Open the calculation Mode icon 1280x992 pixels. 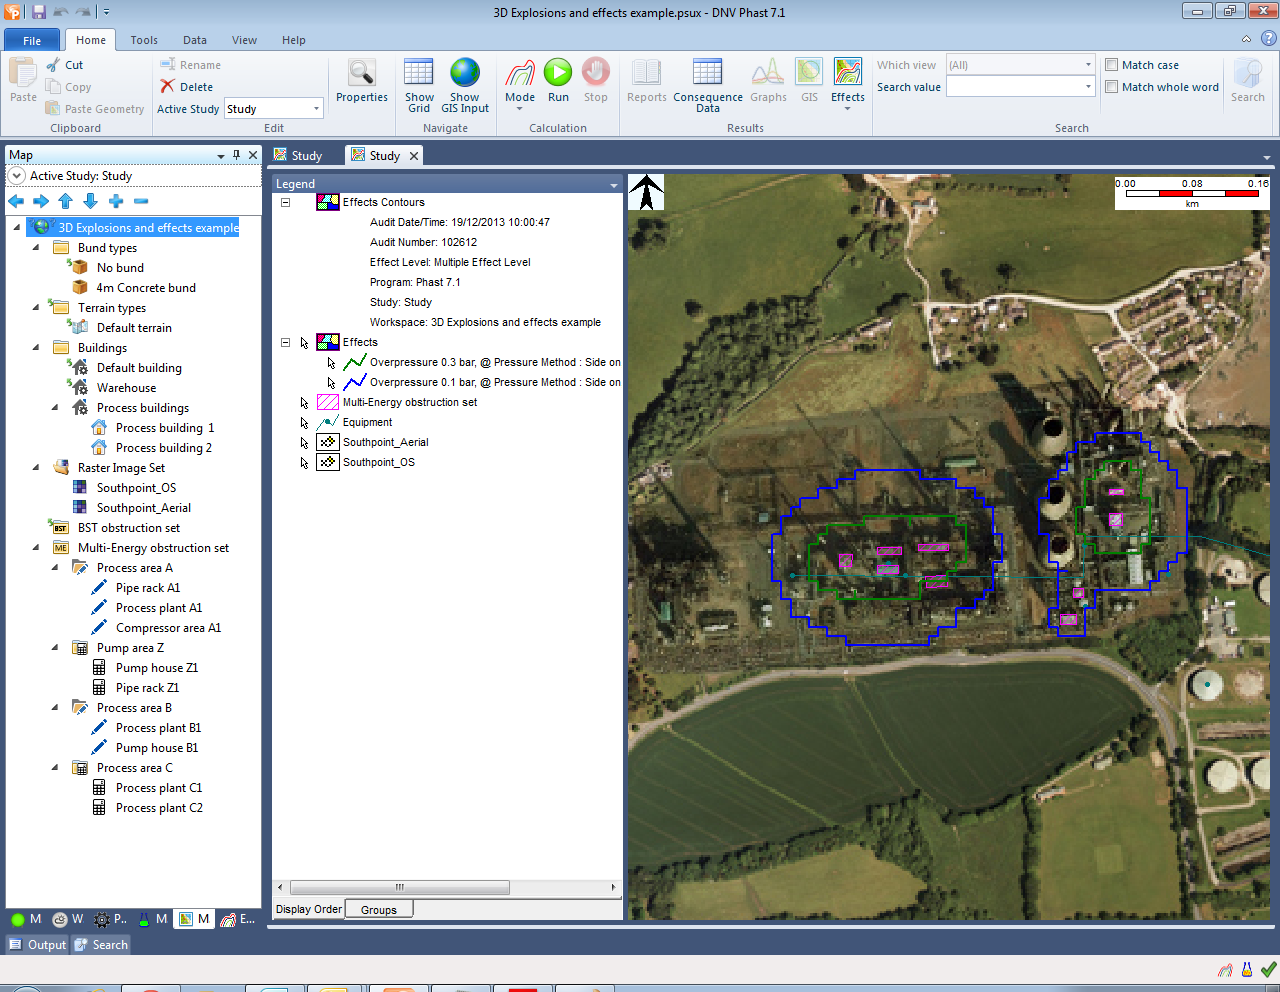pos(520,83)
